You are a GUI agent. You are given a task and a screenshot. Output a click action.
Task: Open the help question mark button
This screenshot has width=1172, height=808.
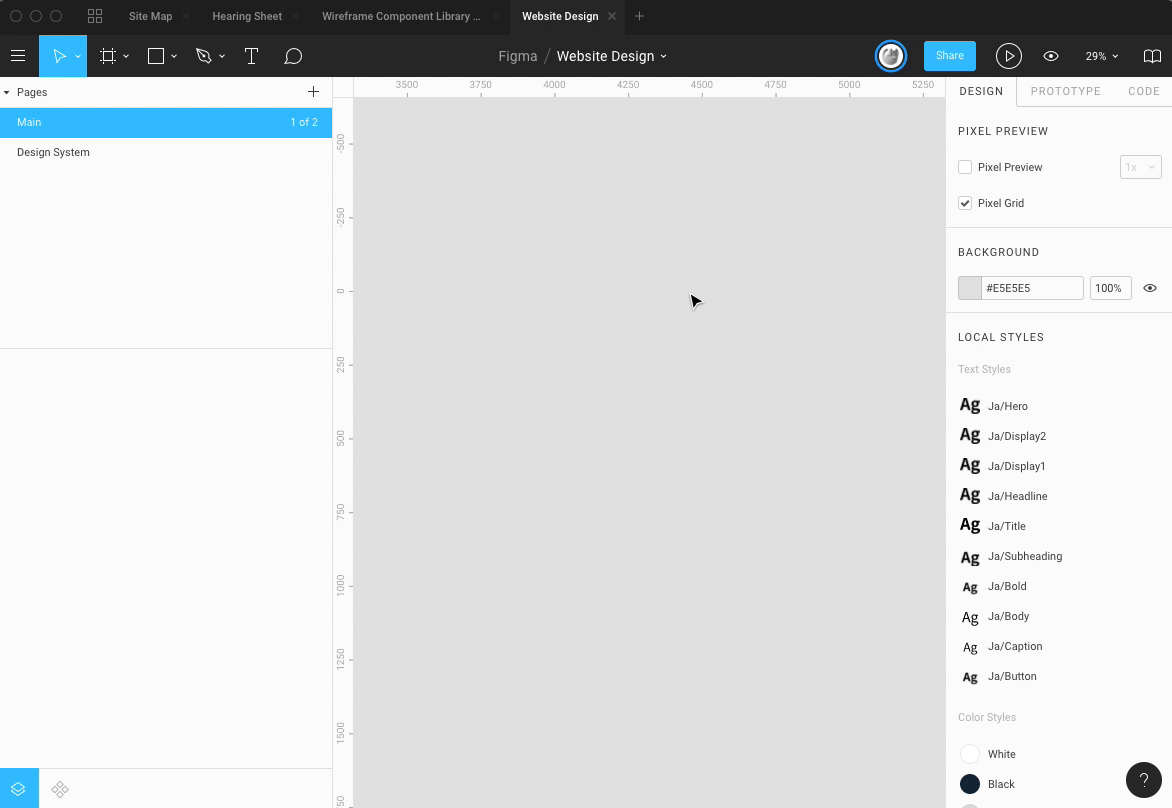tap(1144, 780)
